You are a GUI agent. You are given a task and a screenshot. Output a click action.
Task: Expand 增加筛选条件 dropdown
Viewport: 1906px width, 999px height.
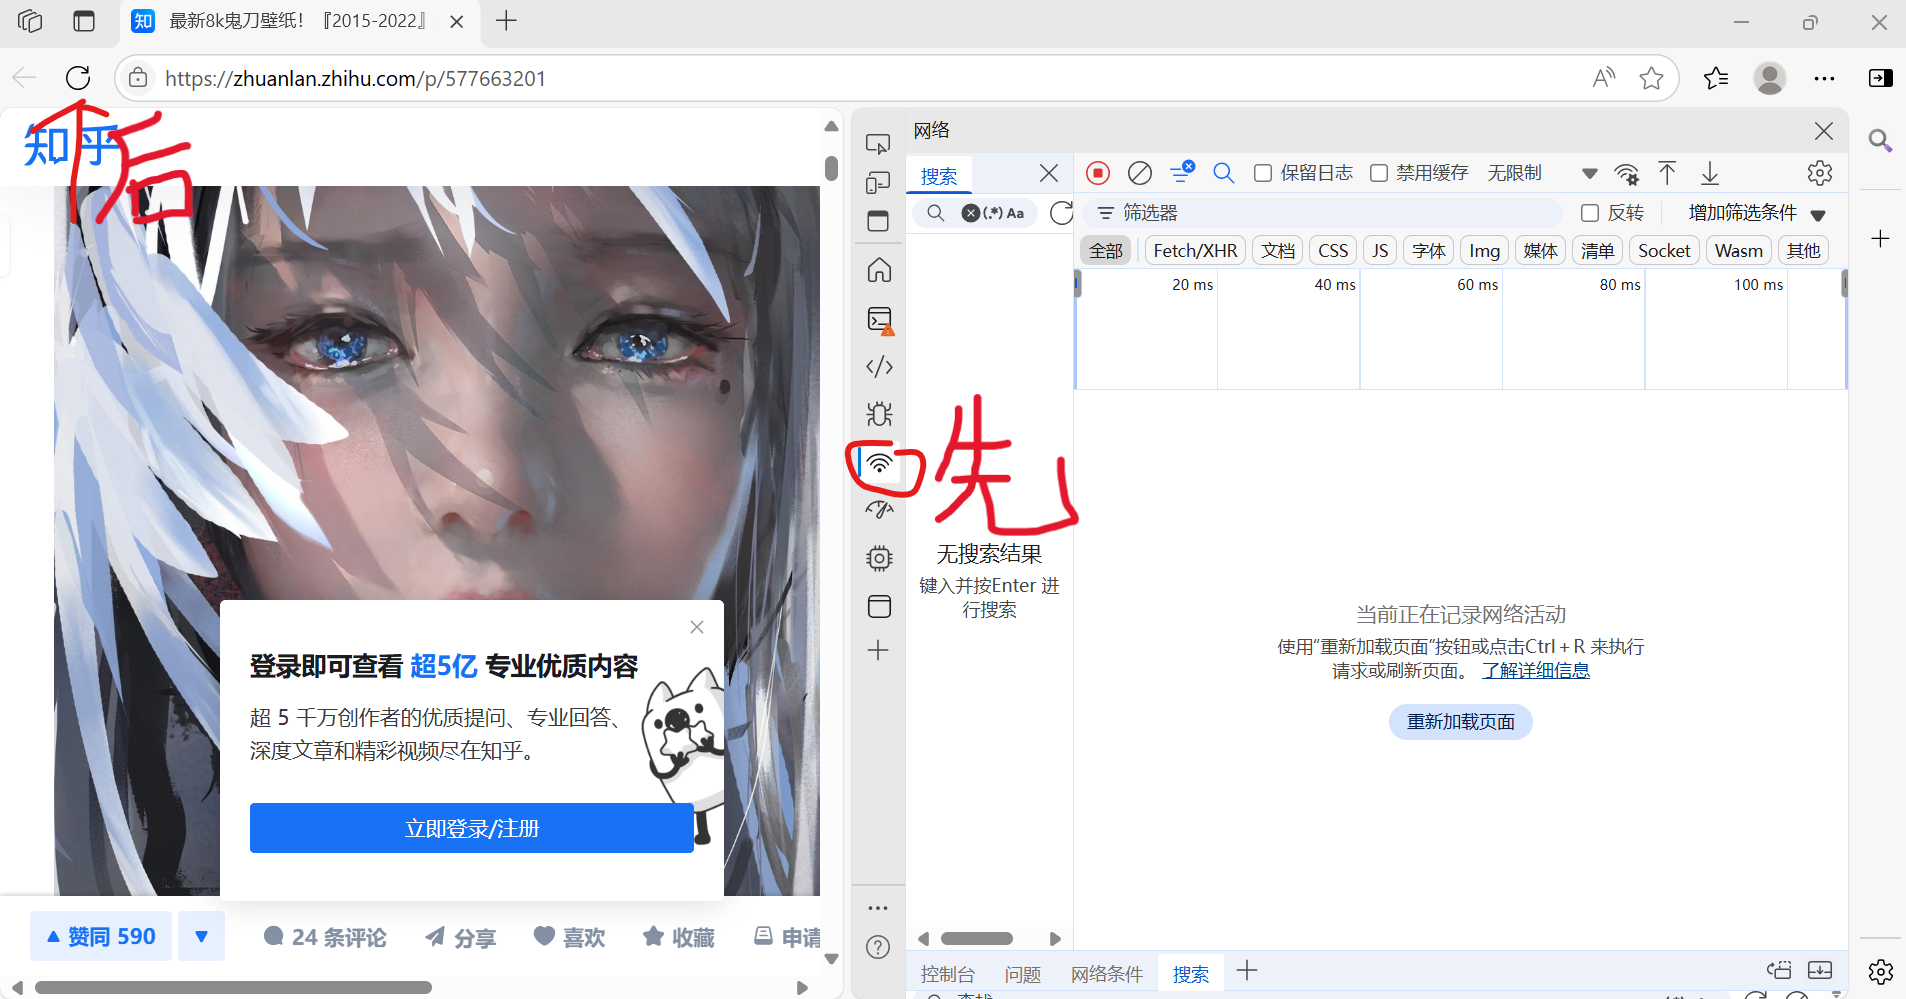1757,213
